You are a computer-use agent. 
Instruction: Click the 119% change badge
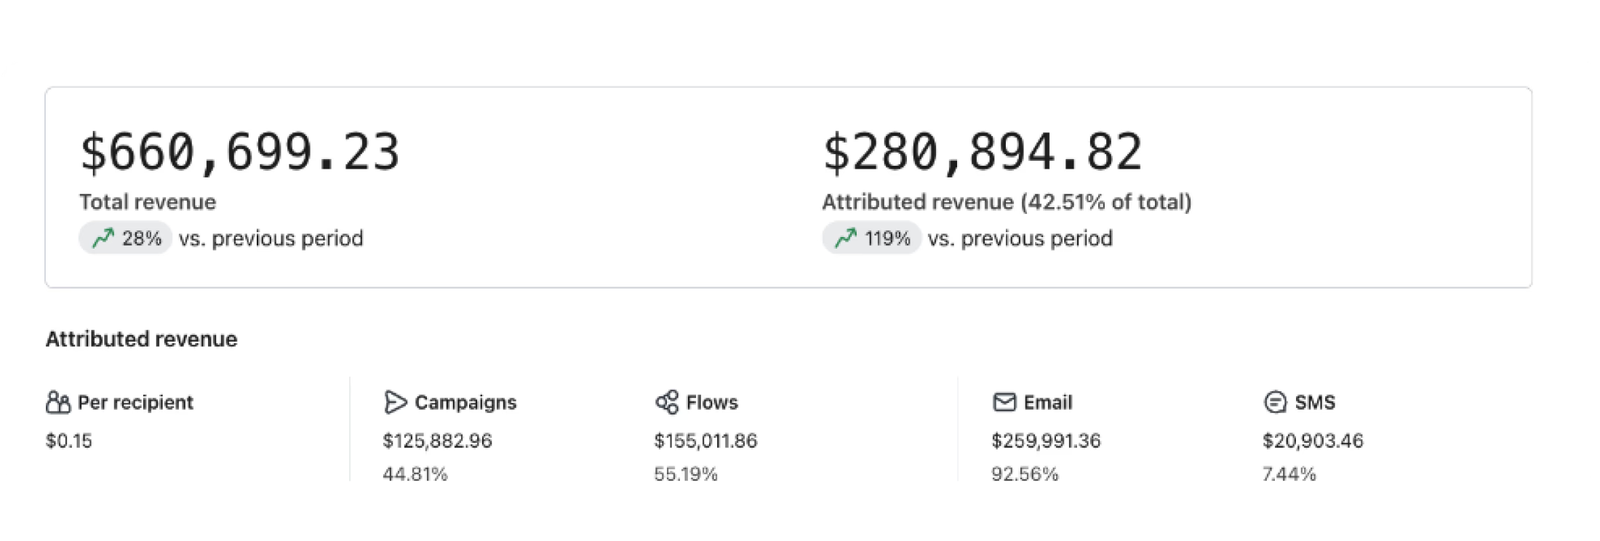pyautogui.click(x=872, y=238)
